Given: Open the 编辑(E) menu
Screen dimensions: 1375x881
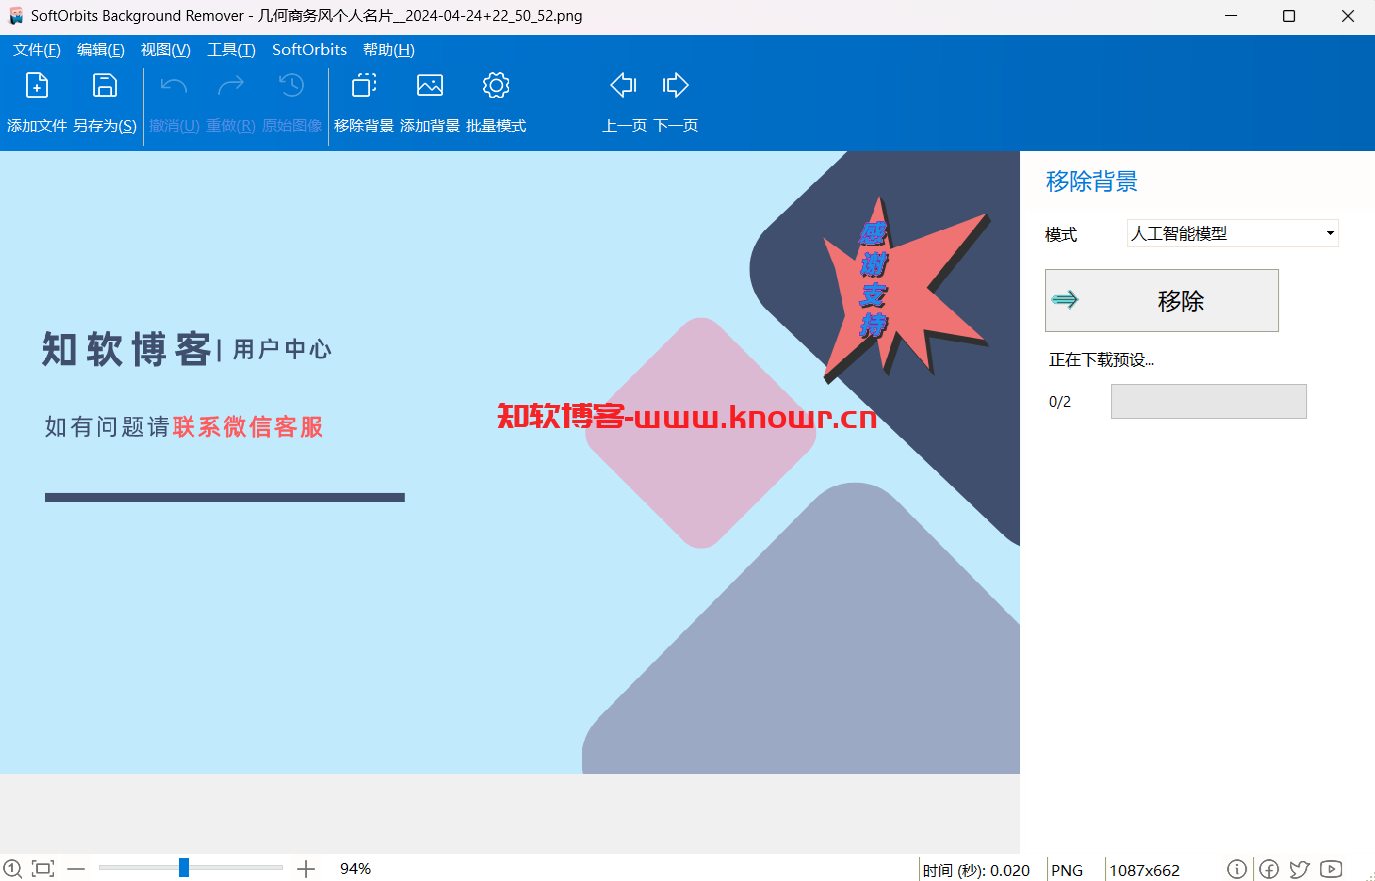Looking at the screenshot, I should coord(101,50).
